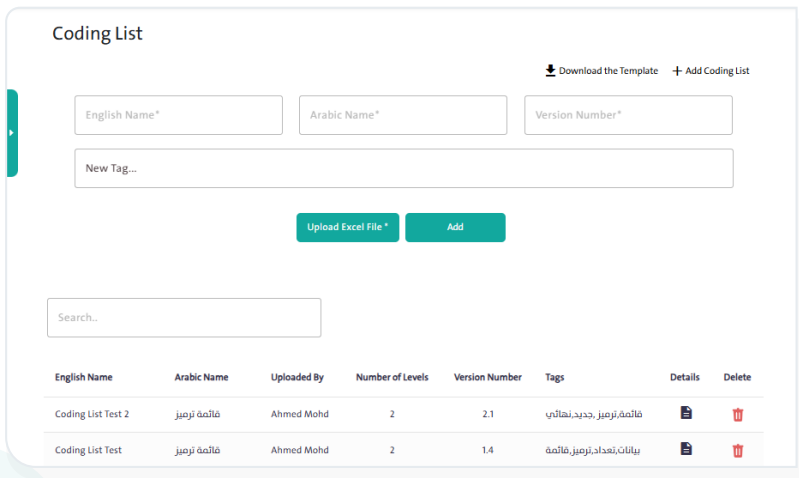Screen dimensions: 804x478
Task: Click the plus icon for Add Coding List
Action: 677,71
